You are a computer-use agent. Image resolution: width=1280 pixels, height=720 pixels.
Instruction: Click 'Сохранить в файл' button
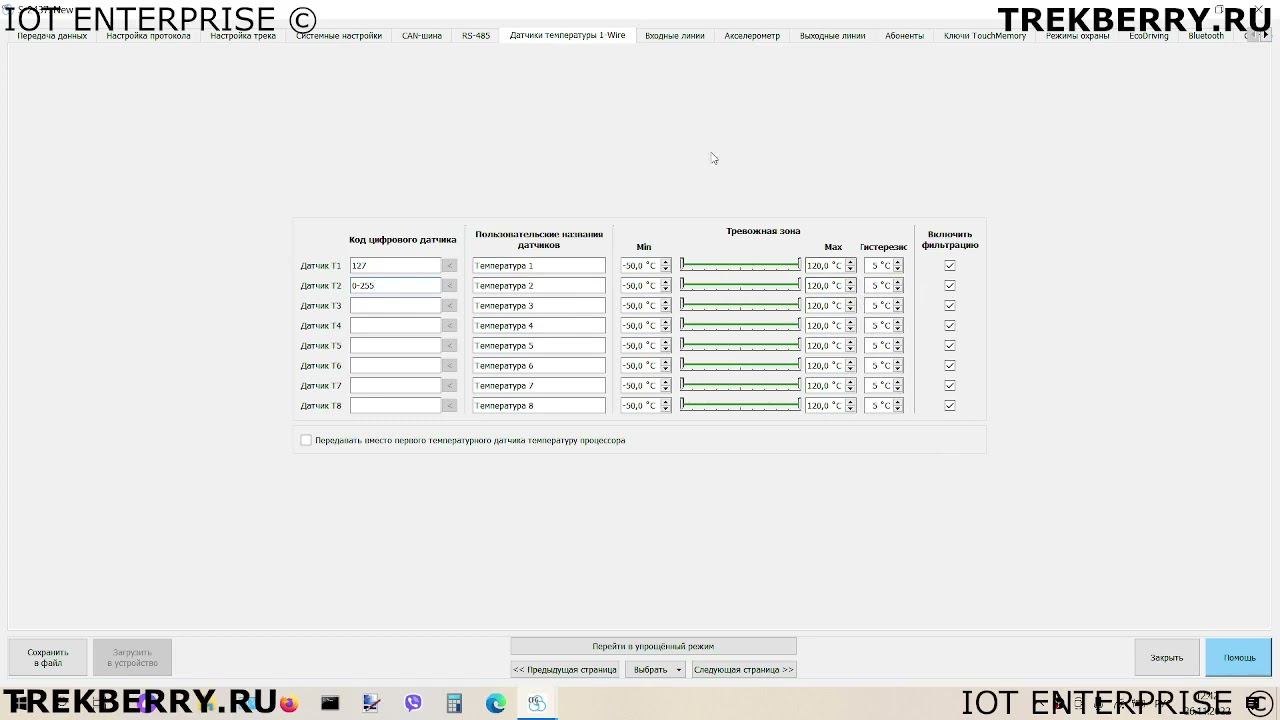pos(48,657)
